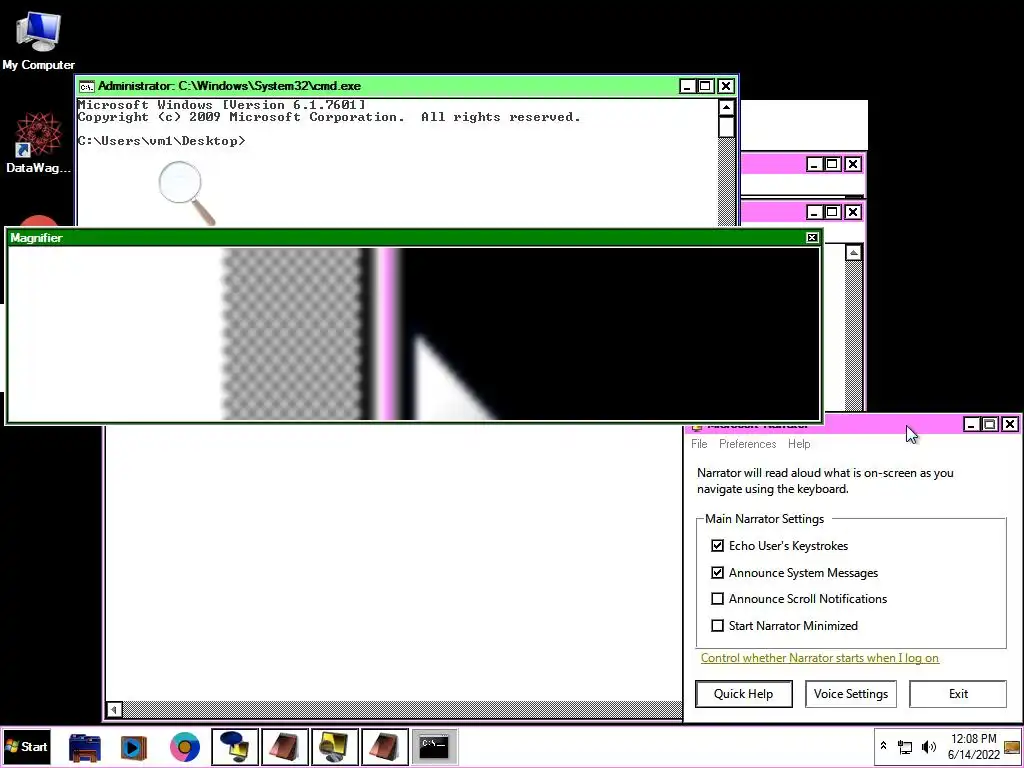Click scroll-up arrow in background window behind Magnifier
This screenshot has width=1024, height=768.
tap(854, 253)
